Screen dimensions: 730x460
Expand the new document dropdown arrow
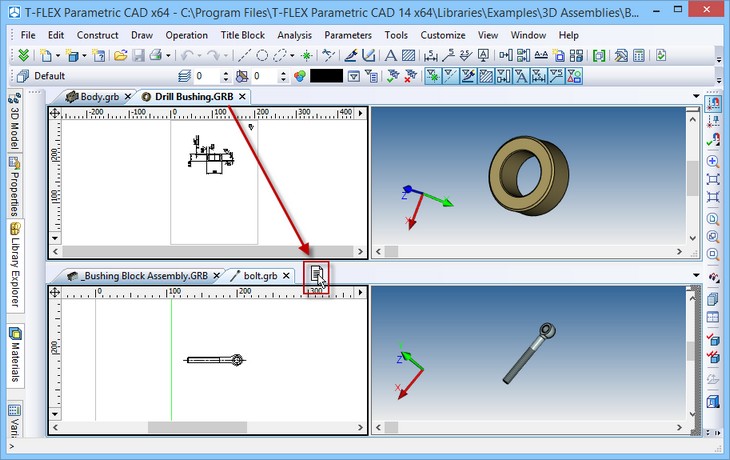click(58, 56)
